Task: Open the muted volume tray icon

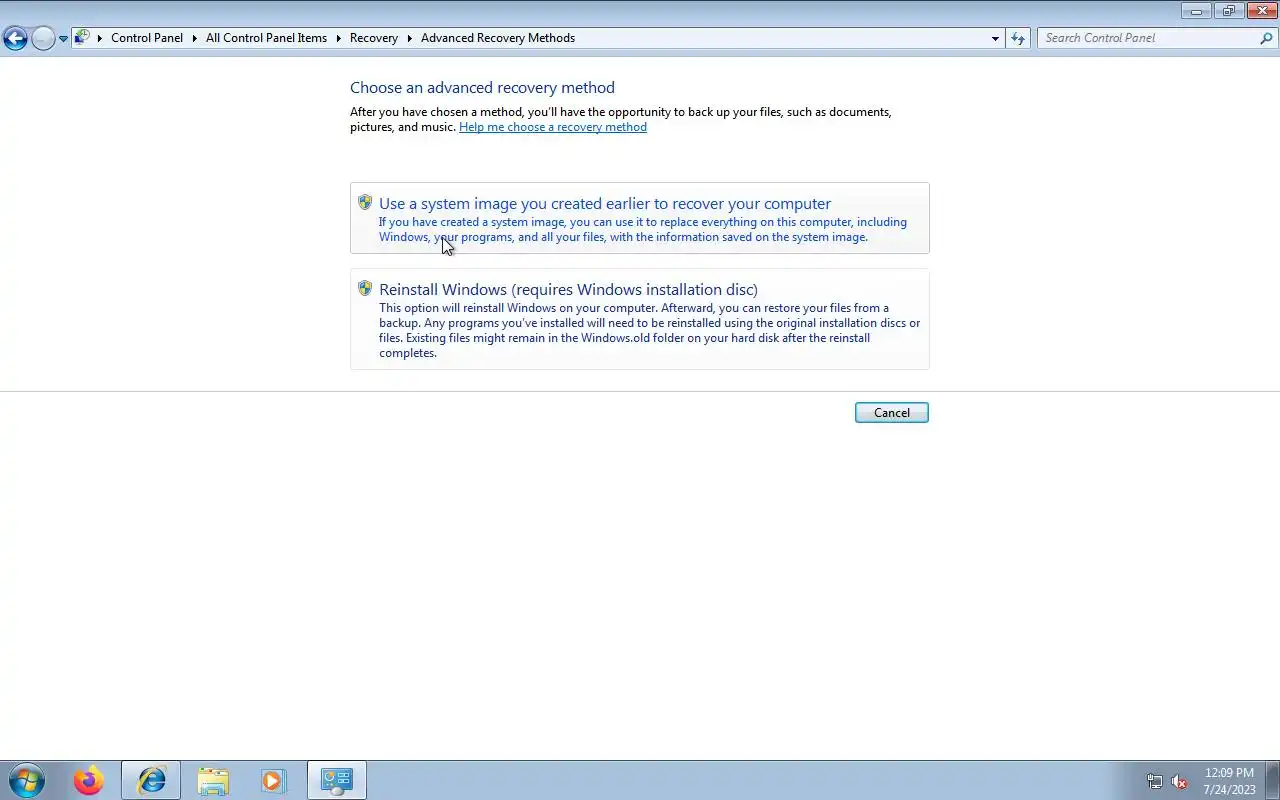Action: click(x=1180, y=782)
